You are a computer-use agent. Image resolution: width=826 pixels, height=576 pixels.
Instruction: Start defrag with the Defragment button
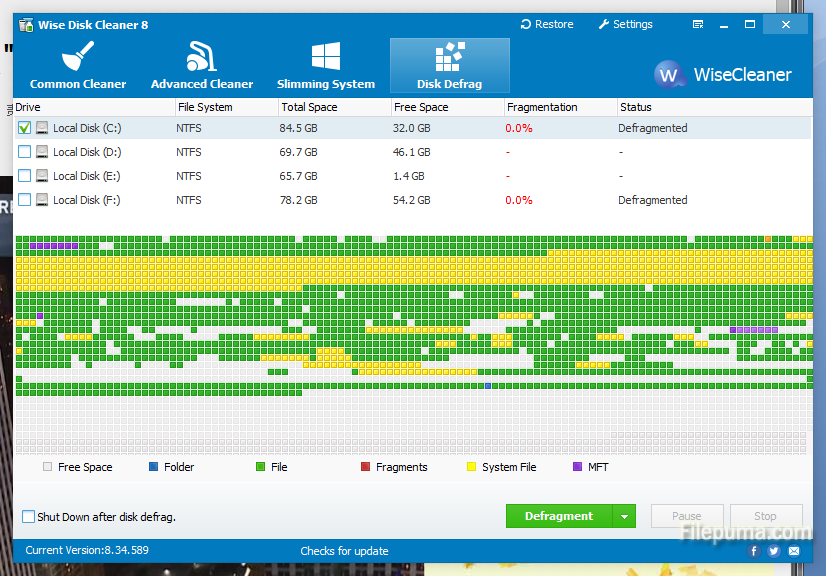(x=559, y=517)
